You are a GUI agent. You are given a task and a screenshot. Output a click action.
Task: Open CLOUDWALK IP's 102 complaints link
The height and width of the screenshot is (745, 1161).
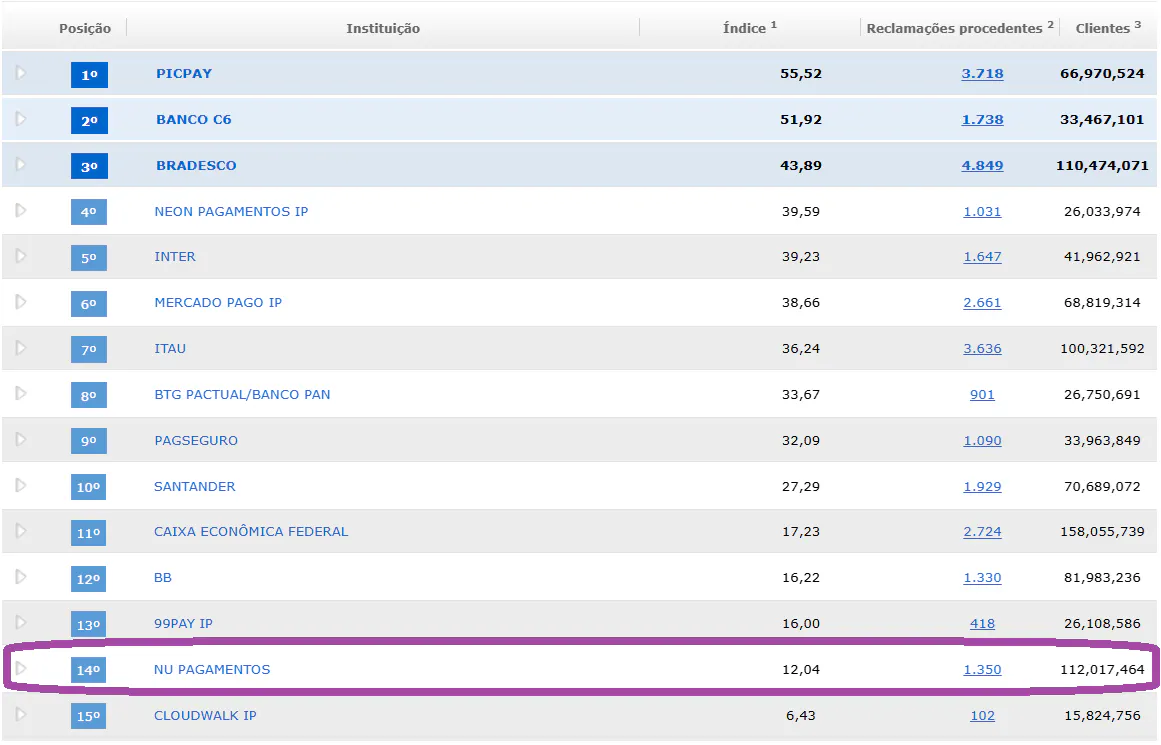click(982, 715)
